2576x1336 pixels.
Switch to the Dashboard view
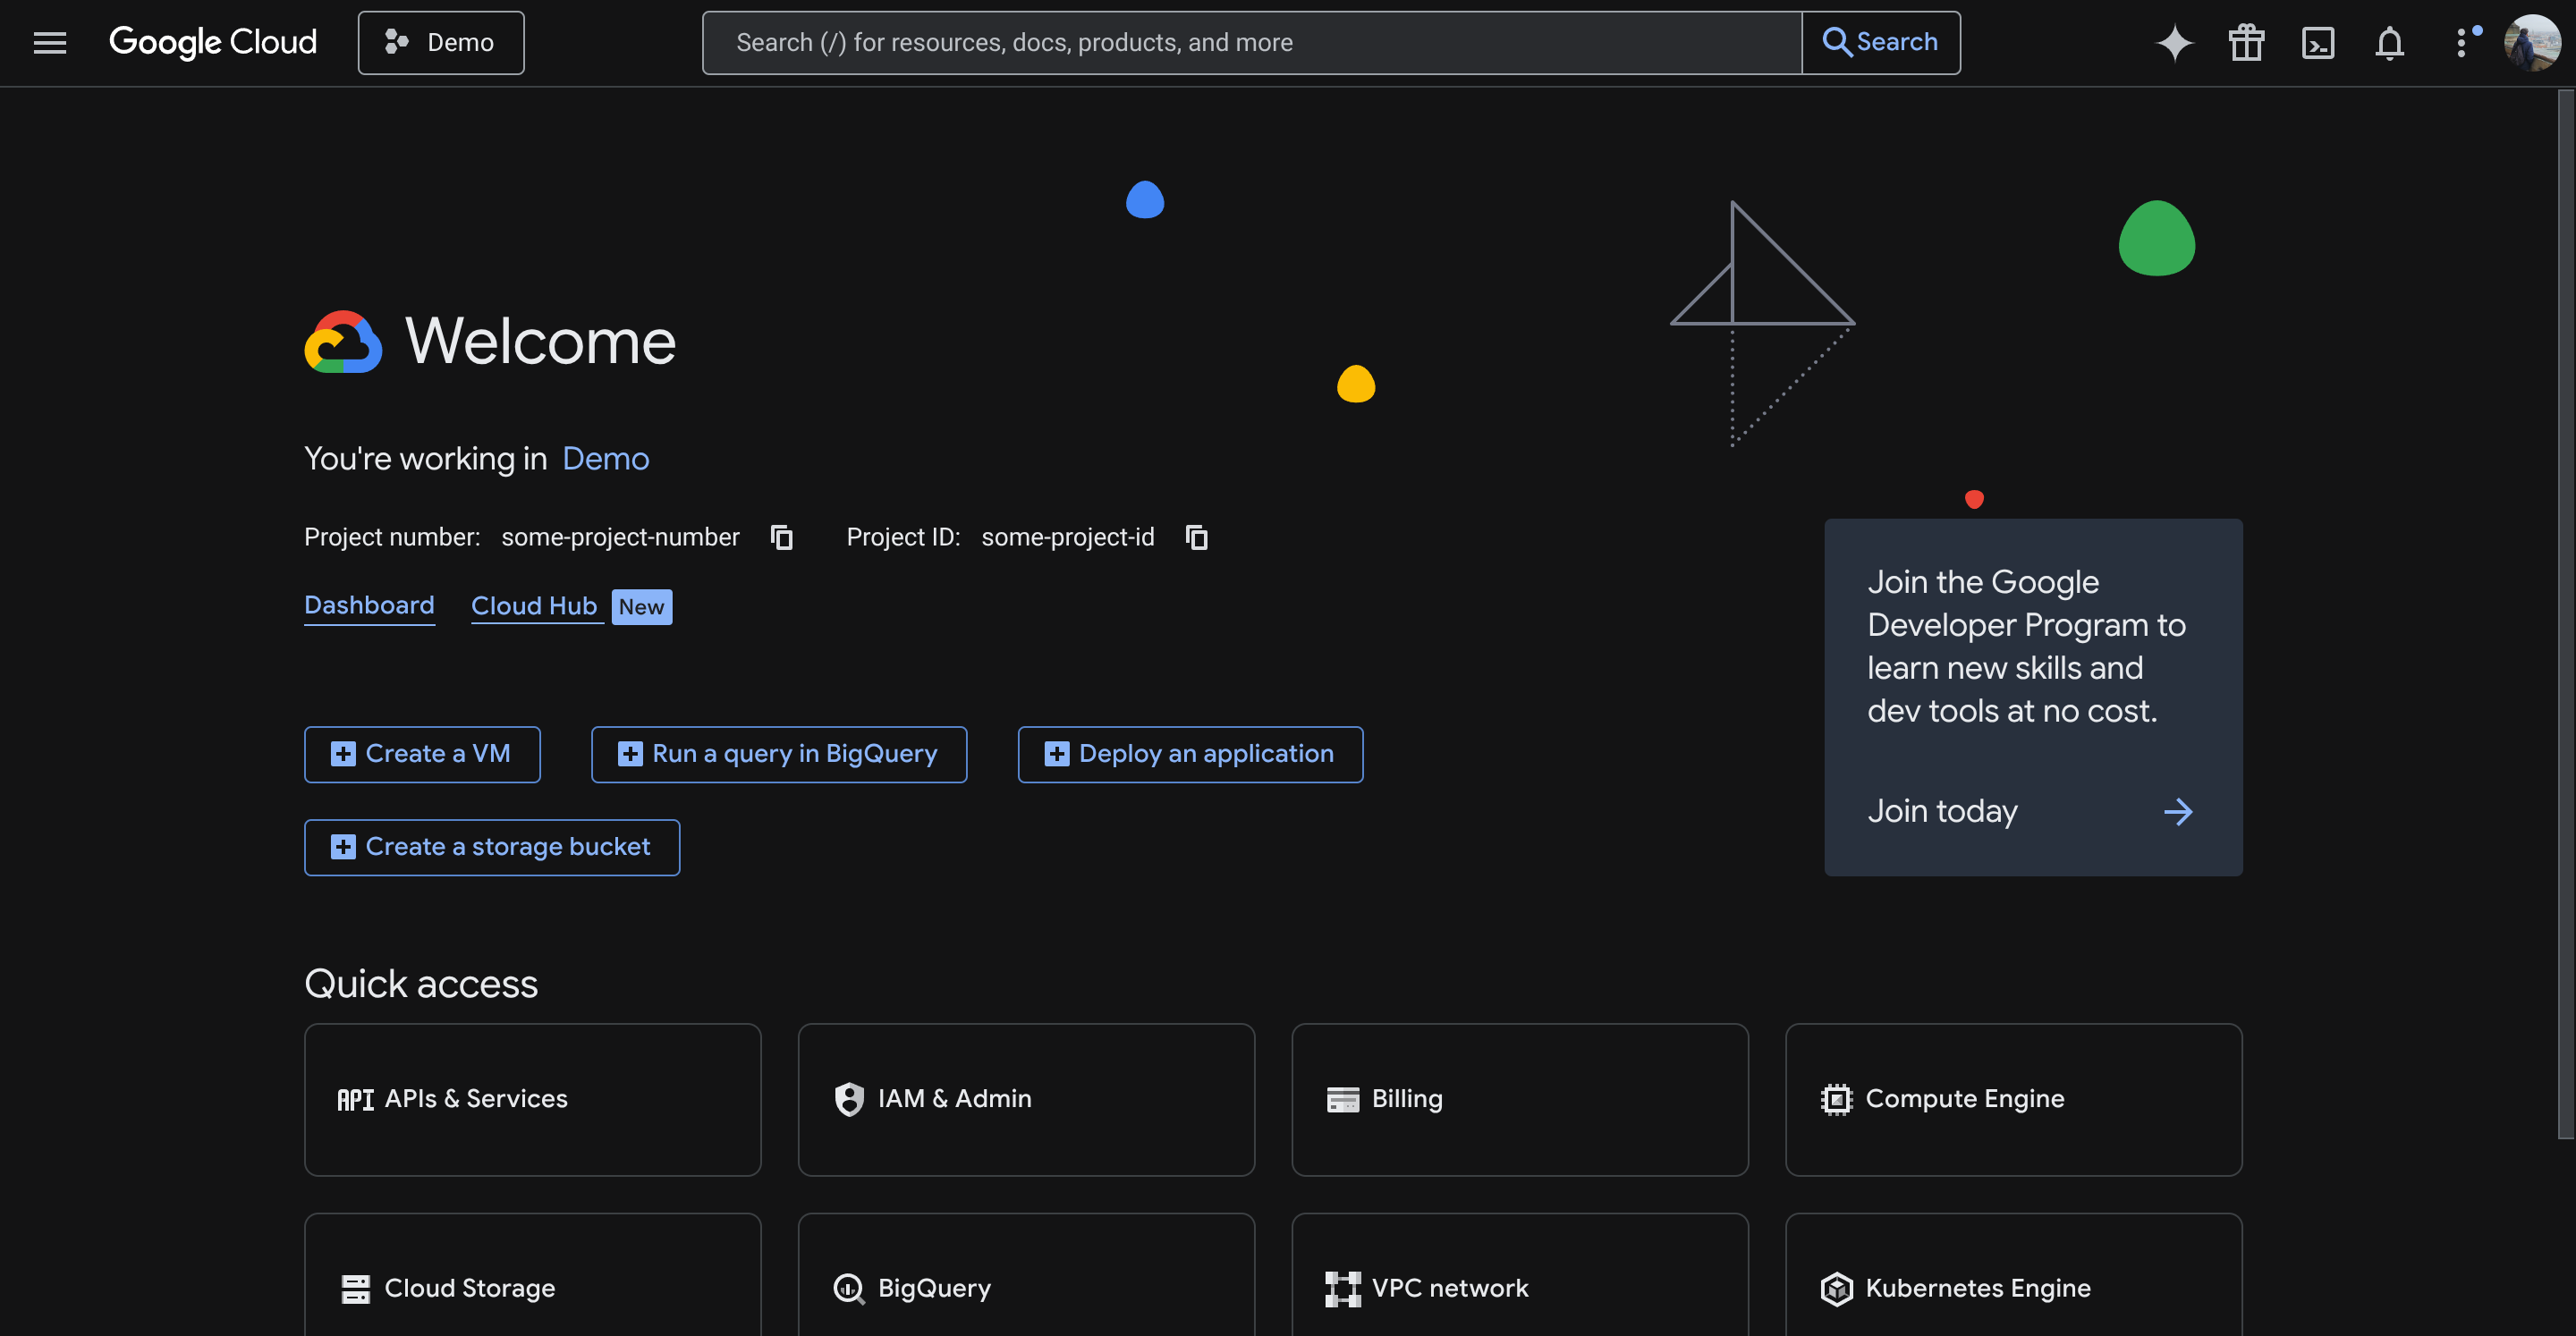click(369, 606)
